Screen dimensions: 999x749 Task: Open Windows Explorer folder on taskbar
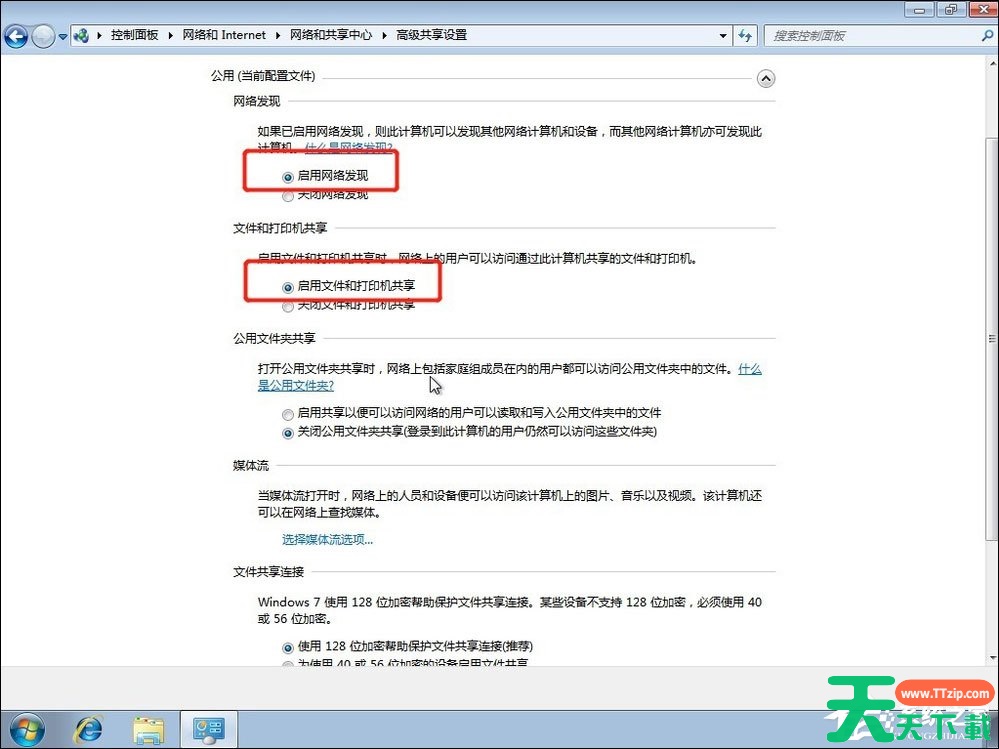point(149,728)
